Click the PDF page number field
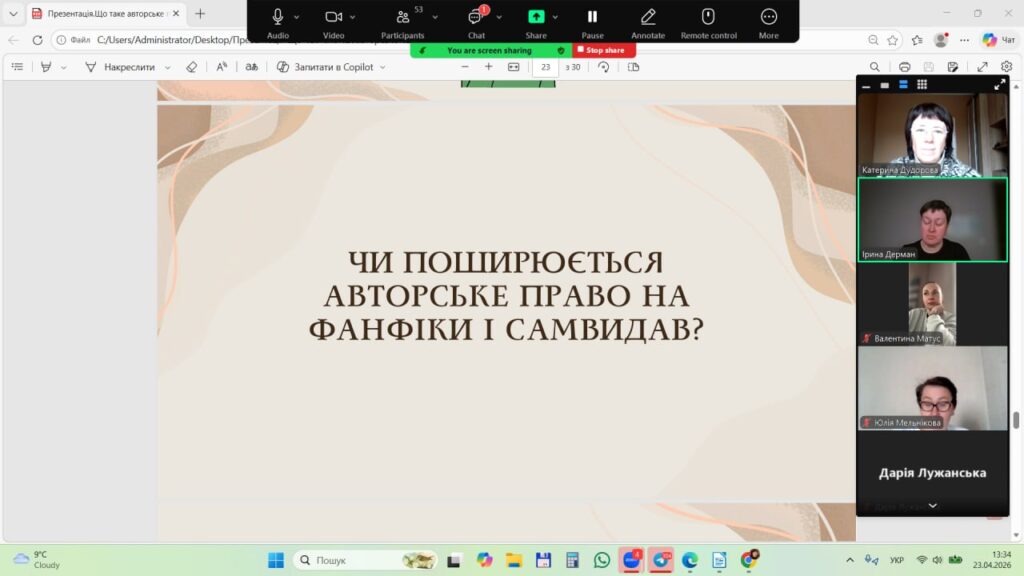 coord(546,67)
